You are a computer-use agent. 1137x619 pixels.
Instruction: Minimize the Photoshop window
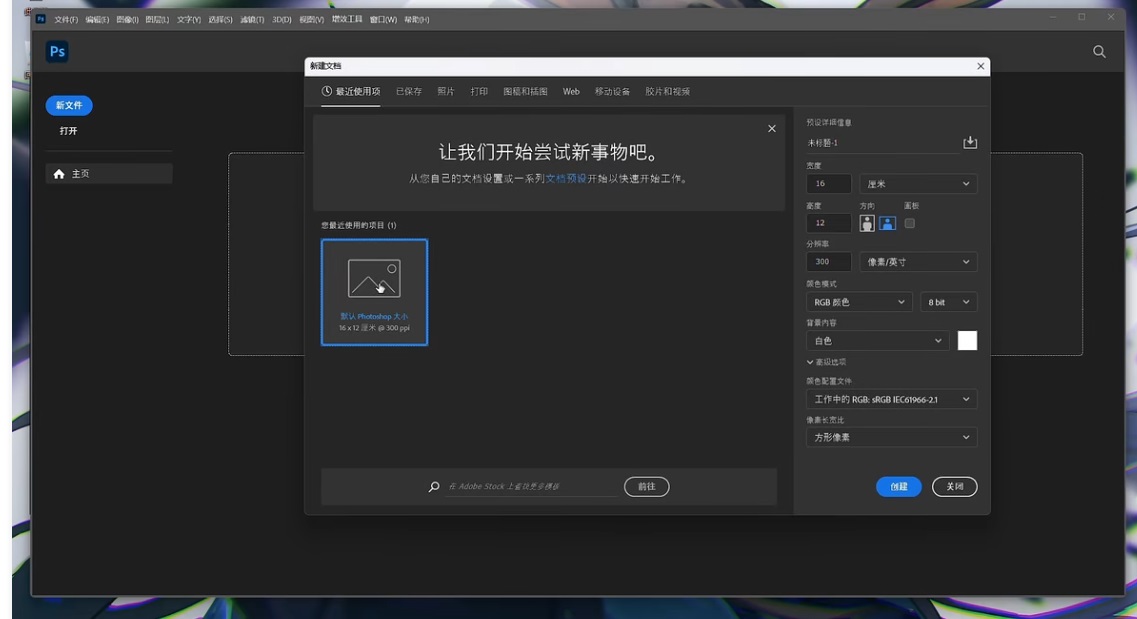1053,17
